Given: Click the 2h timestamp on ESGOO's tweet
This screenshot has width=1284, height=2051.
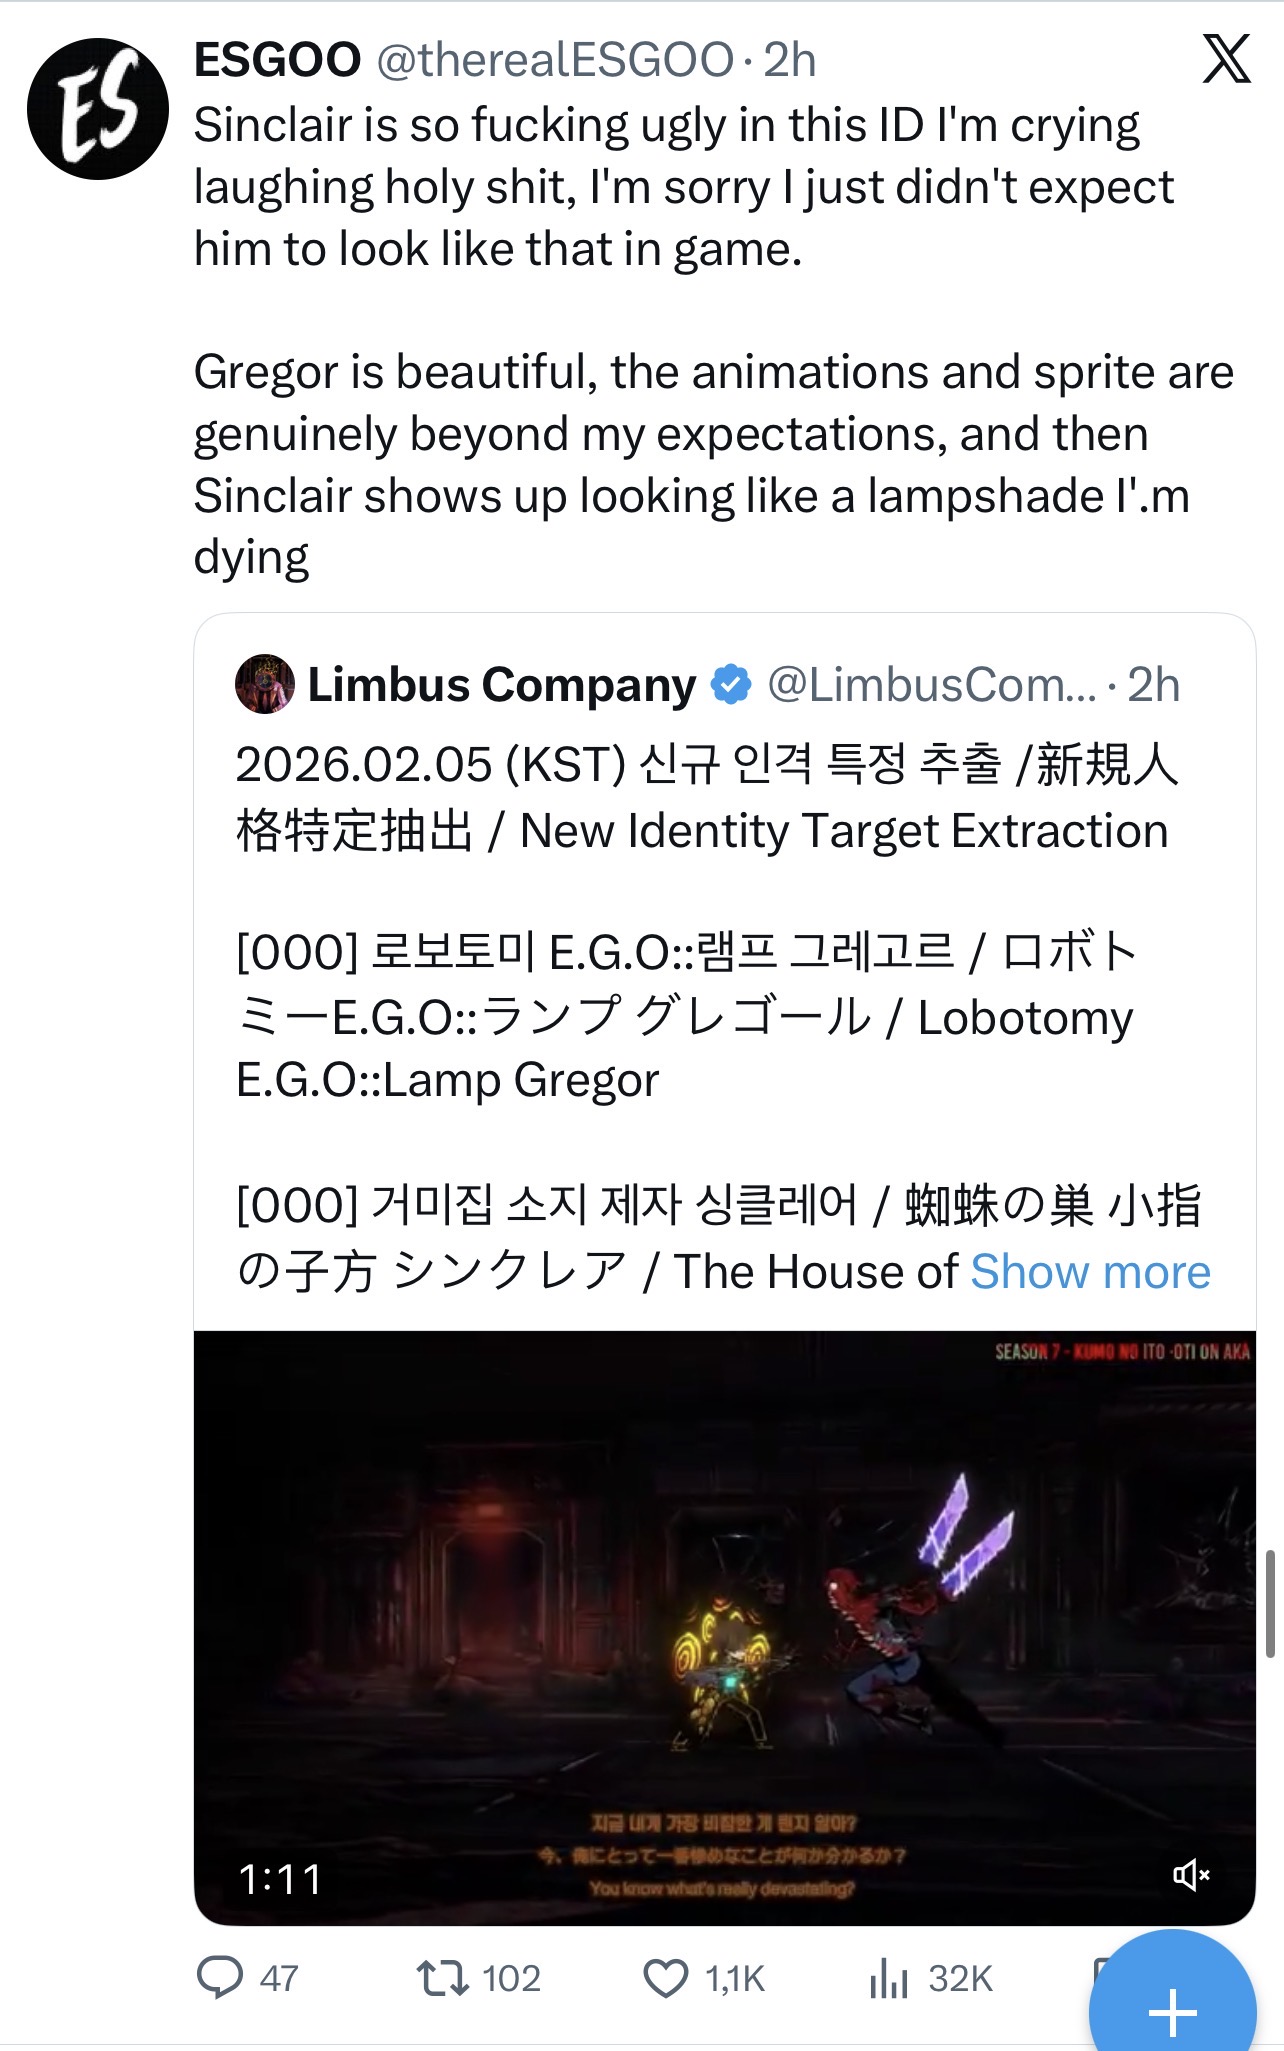Looking at the screenshot, I should point(790,60).
